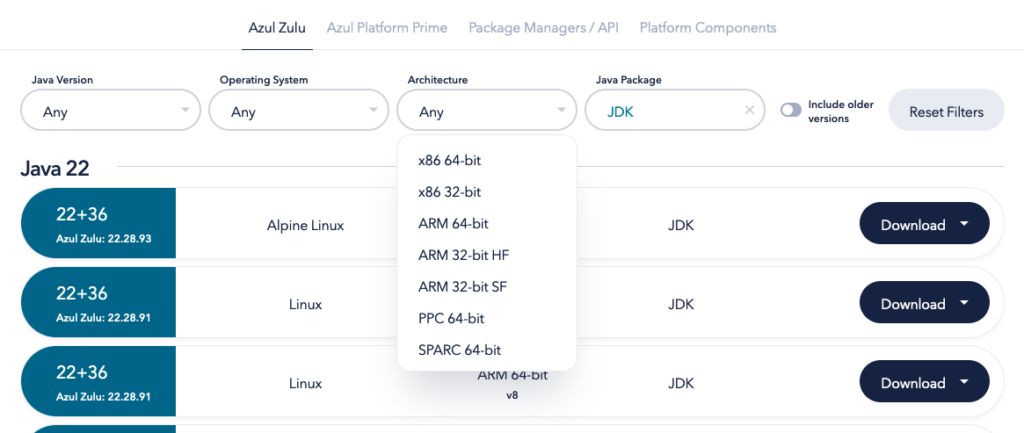1024x433 pixels.
Task: Clear the JDK Java Package selection
Action: tap(750, 110)
